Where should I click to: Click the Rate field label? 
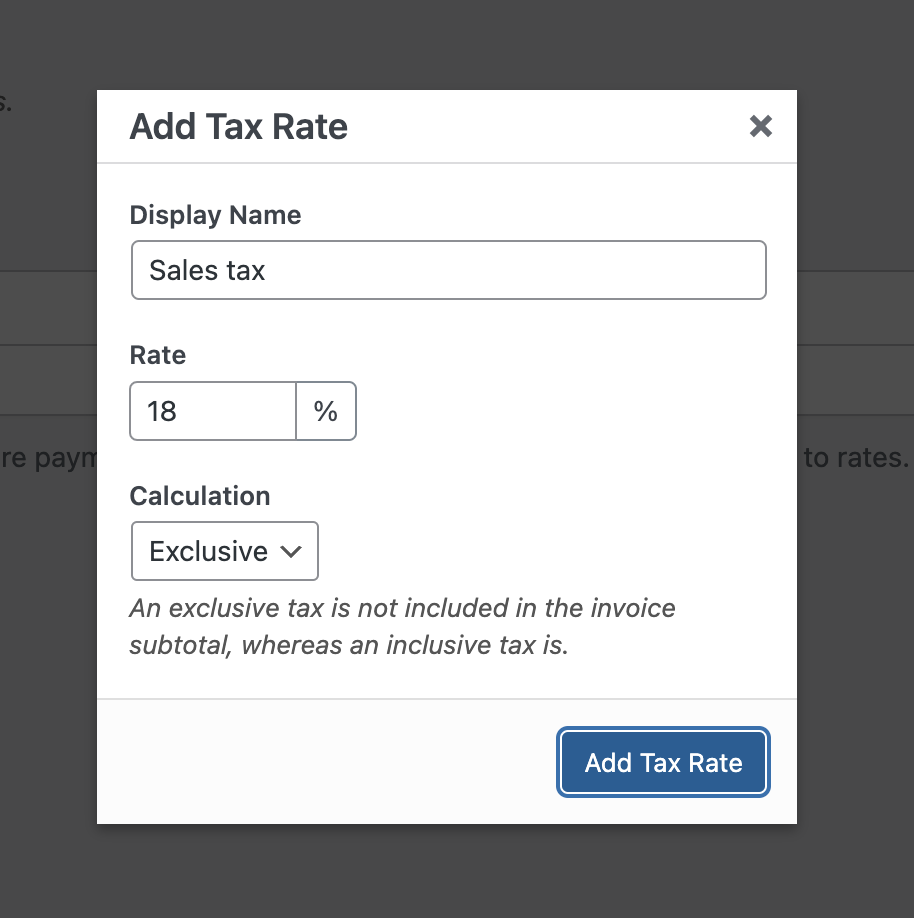pos(158,355)
